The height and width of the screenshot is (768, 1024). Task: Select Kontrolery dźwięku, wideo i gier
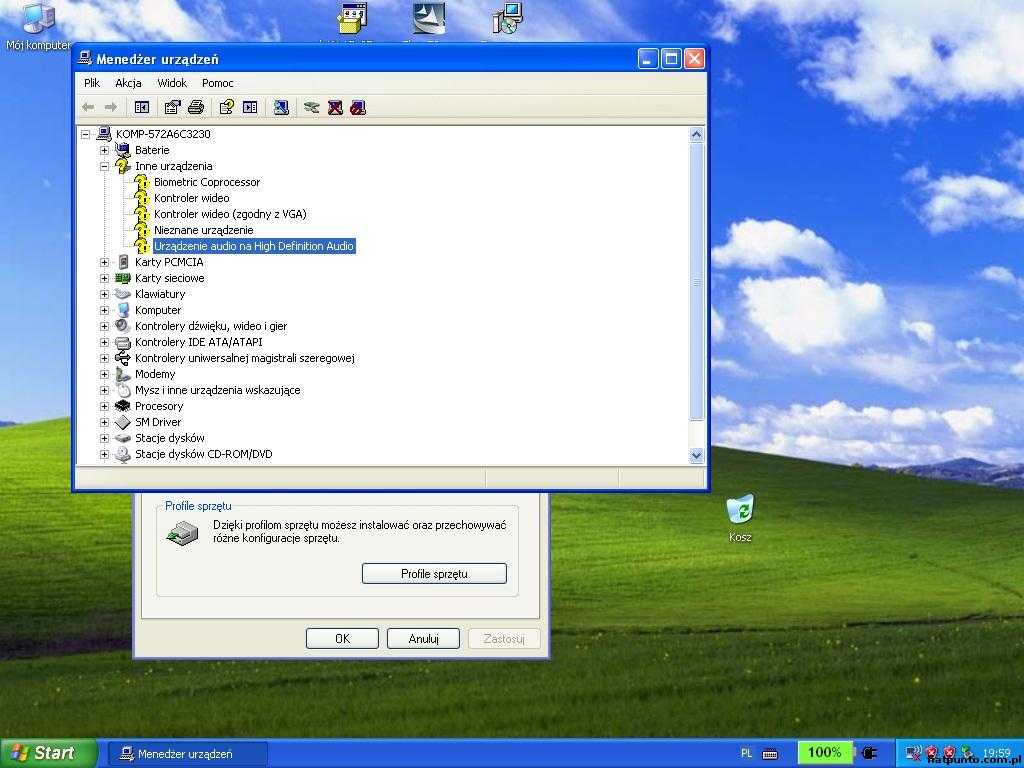[211, 326]
